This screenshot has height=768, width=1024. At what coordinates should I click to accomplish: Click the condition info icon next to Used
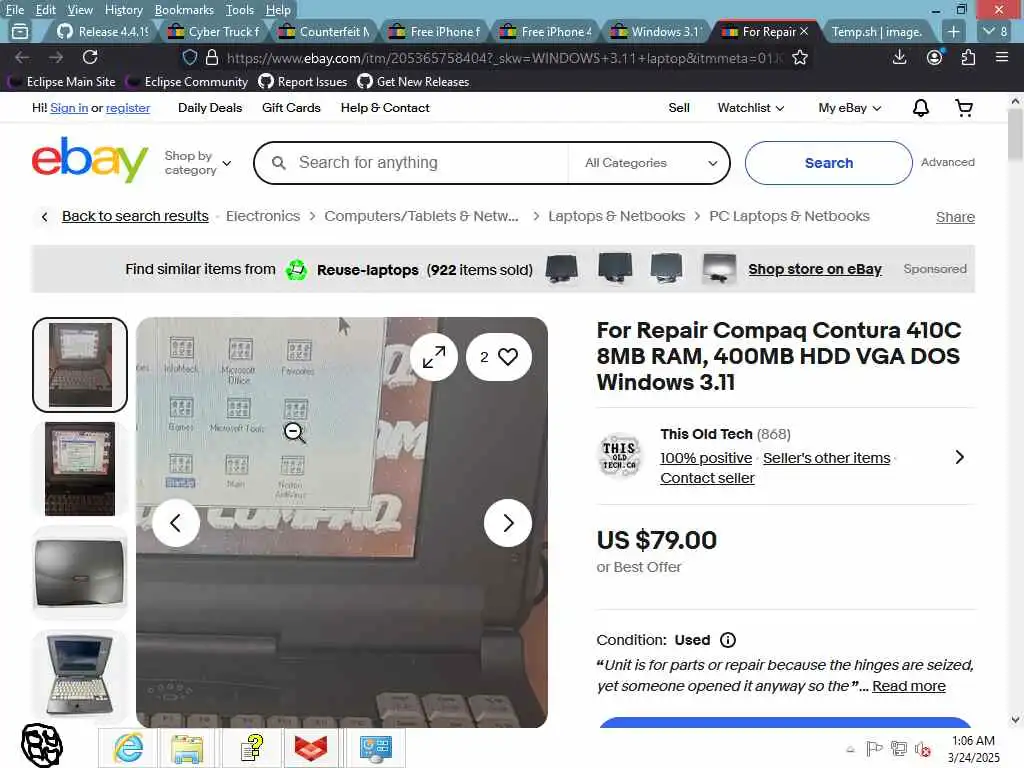click(728, 640)
